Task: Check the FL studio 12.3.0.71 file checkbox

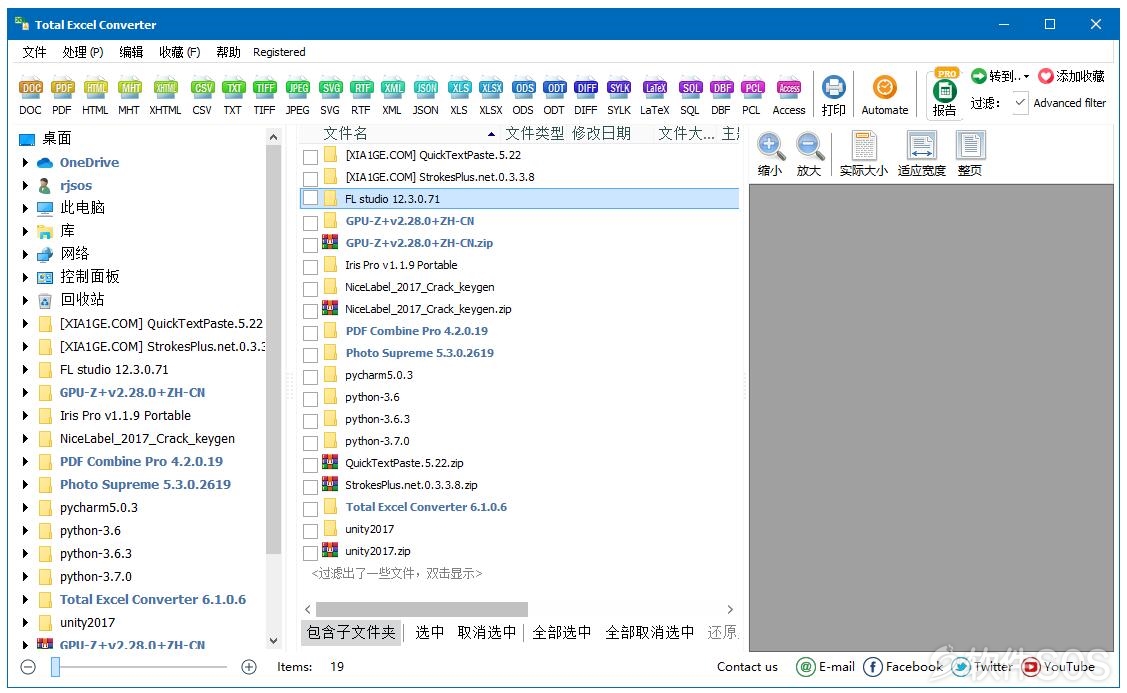Action: [x=310, y=199]
